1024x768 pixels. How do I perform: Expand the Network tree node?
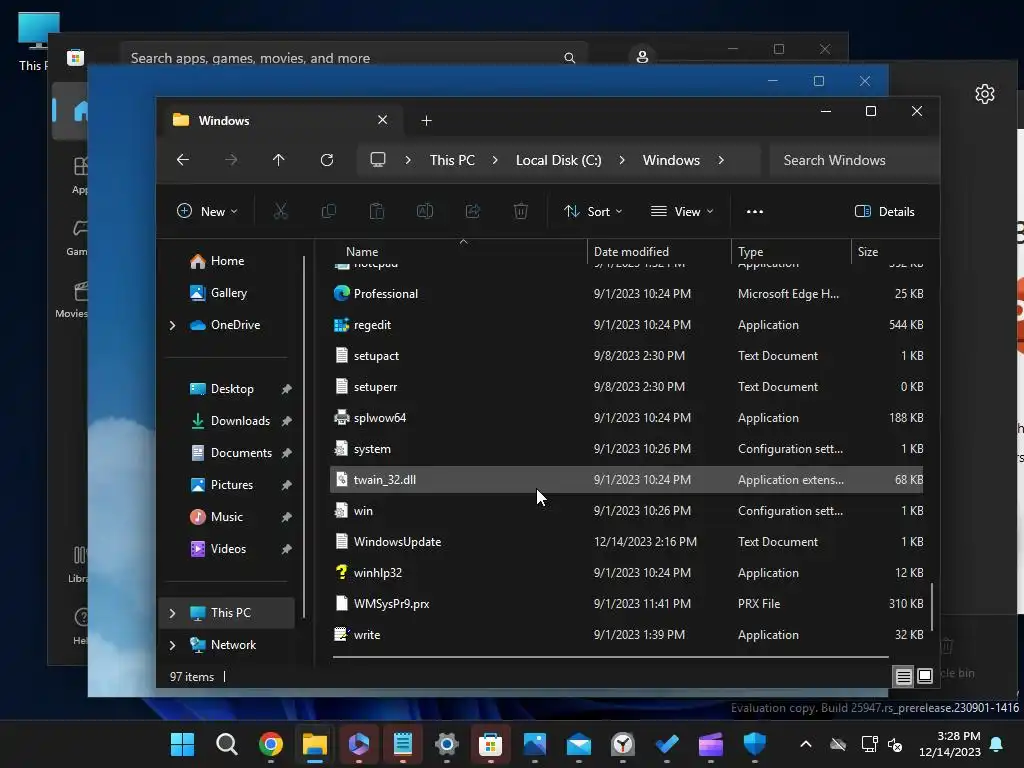pos(172,645)
